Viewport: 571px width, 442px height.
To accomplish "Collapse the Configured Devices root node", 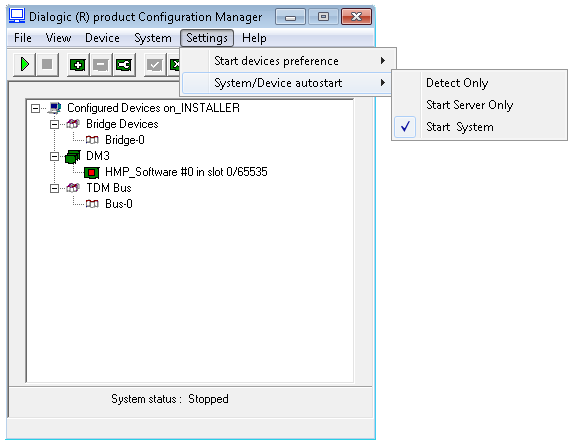I will pyautogui.click(x=35, y=108).
